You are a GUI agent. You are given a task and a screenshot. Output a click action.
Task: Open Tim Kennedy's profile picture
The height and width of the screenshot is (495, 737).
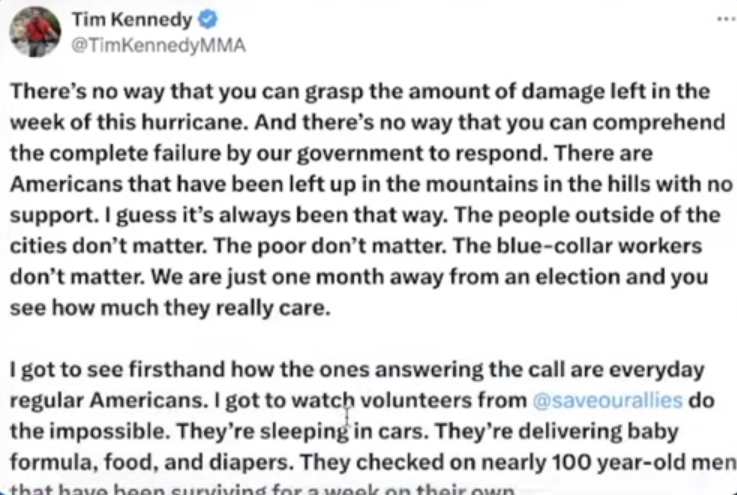pos(35,31)
